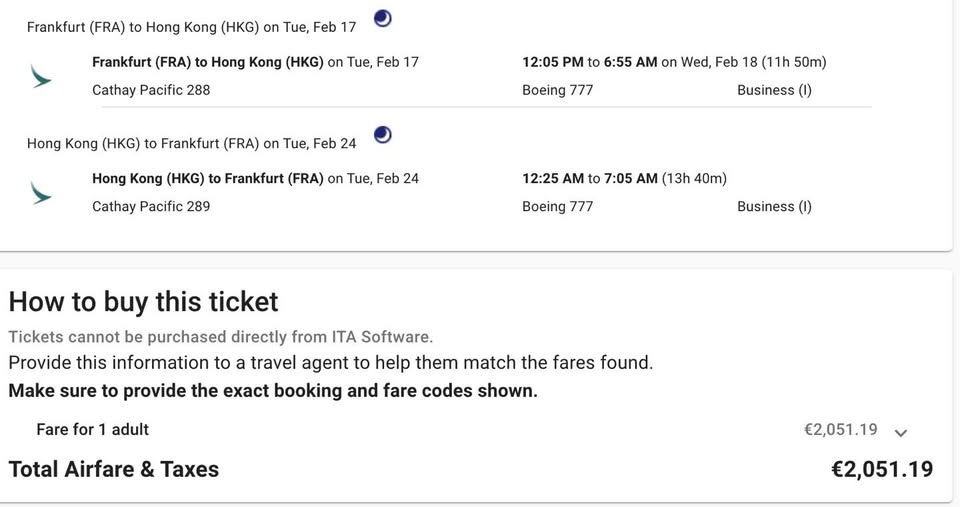Click the overnight moon icon for Feb 24 flight
Viewport: 960px width, 507px height.
click(x=382, y=134)
